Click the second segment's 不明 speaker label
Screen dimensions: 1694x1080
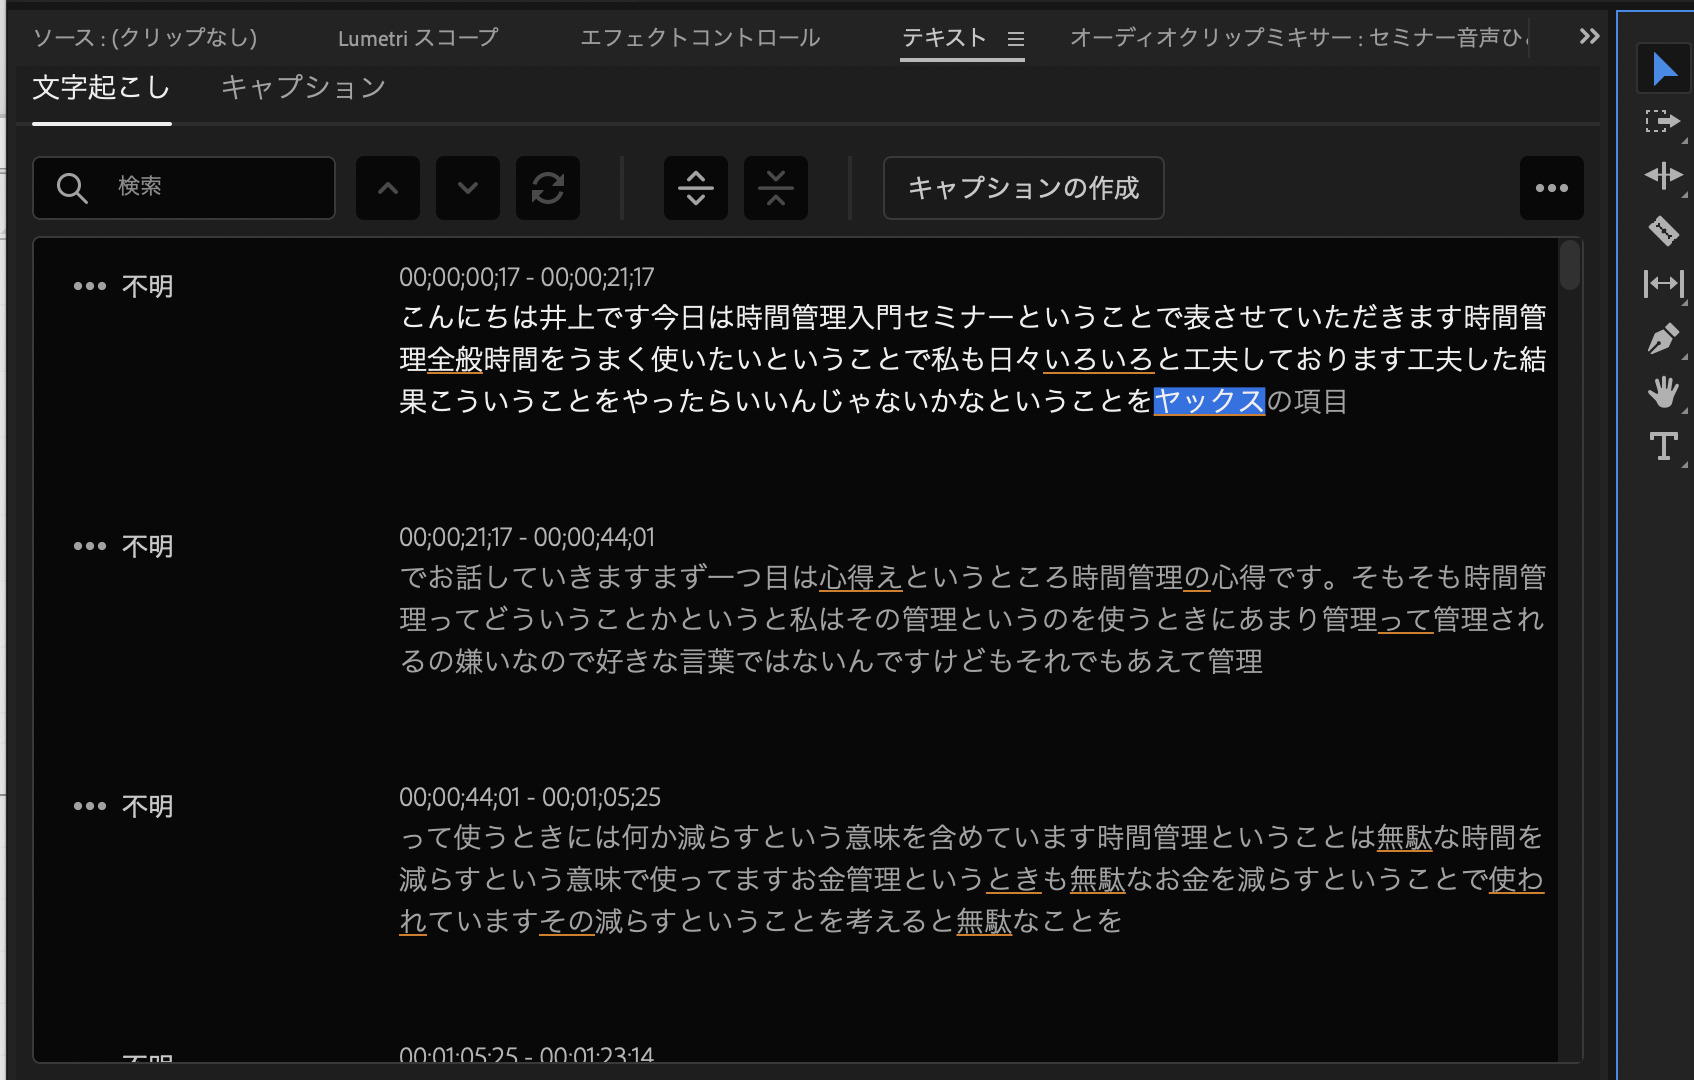pos(148,547)
